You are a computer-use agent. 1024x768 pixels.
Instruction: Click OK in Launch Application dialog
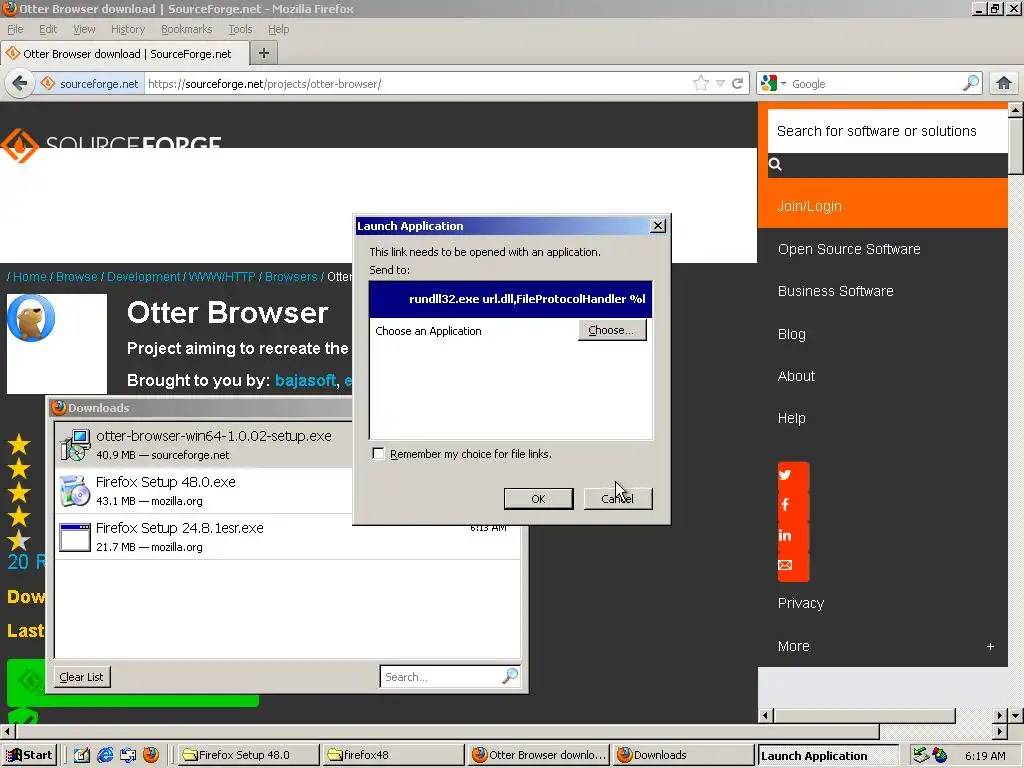[x=538, y=498]
